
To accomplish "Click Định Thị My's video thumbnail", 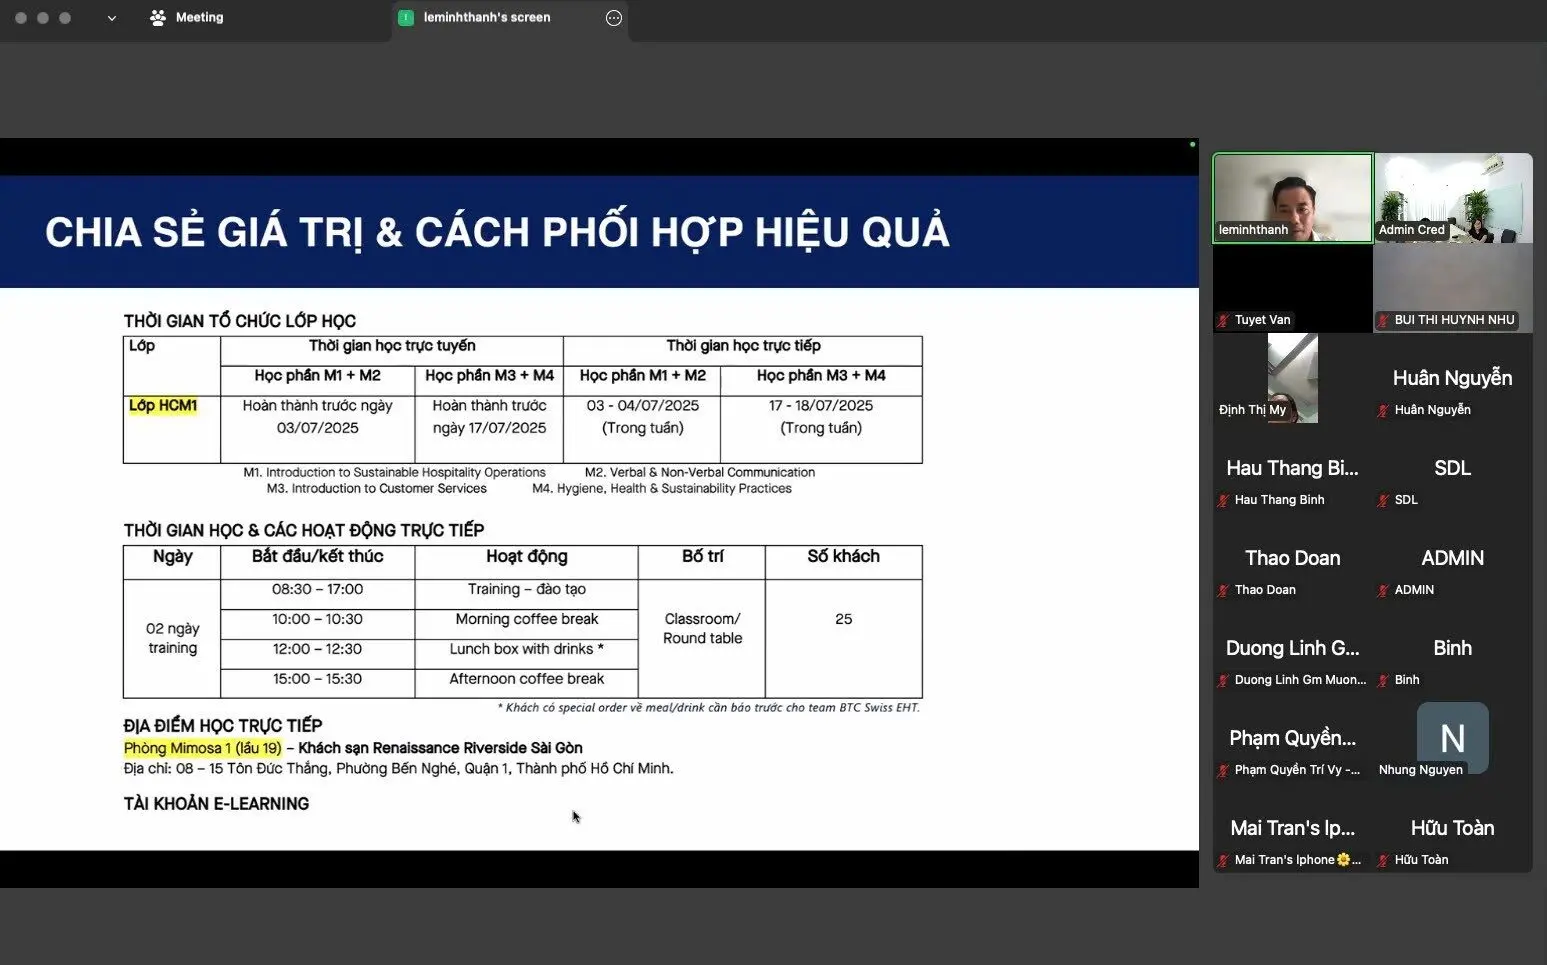I will click(x=1292, y=378).
